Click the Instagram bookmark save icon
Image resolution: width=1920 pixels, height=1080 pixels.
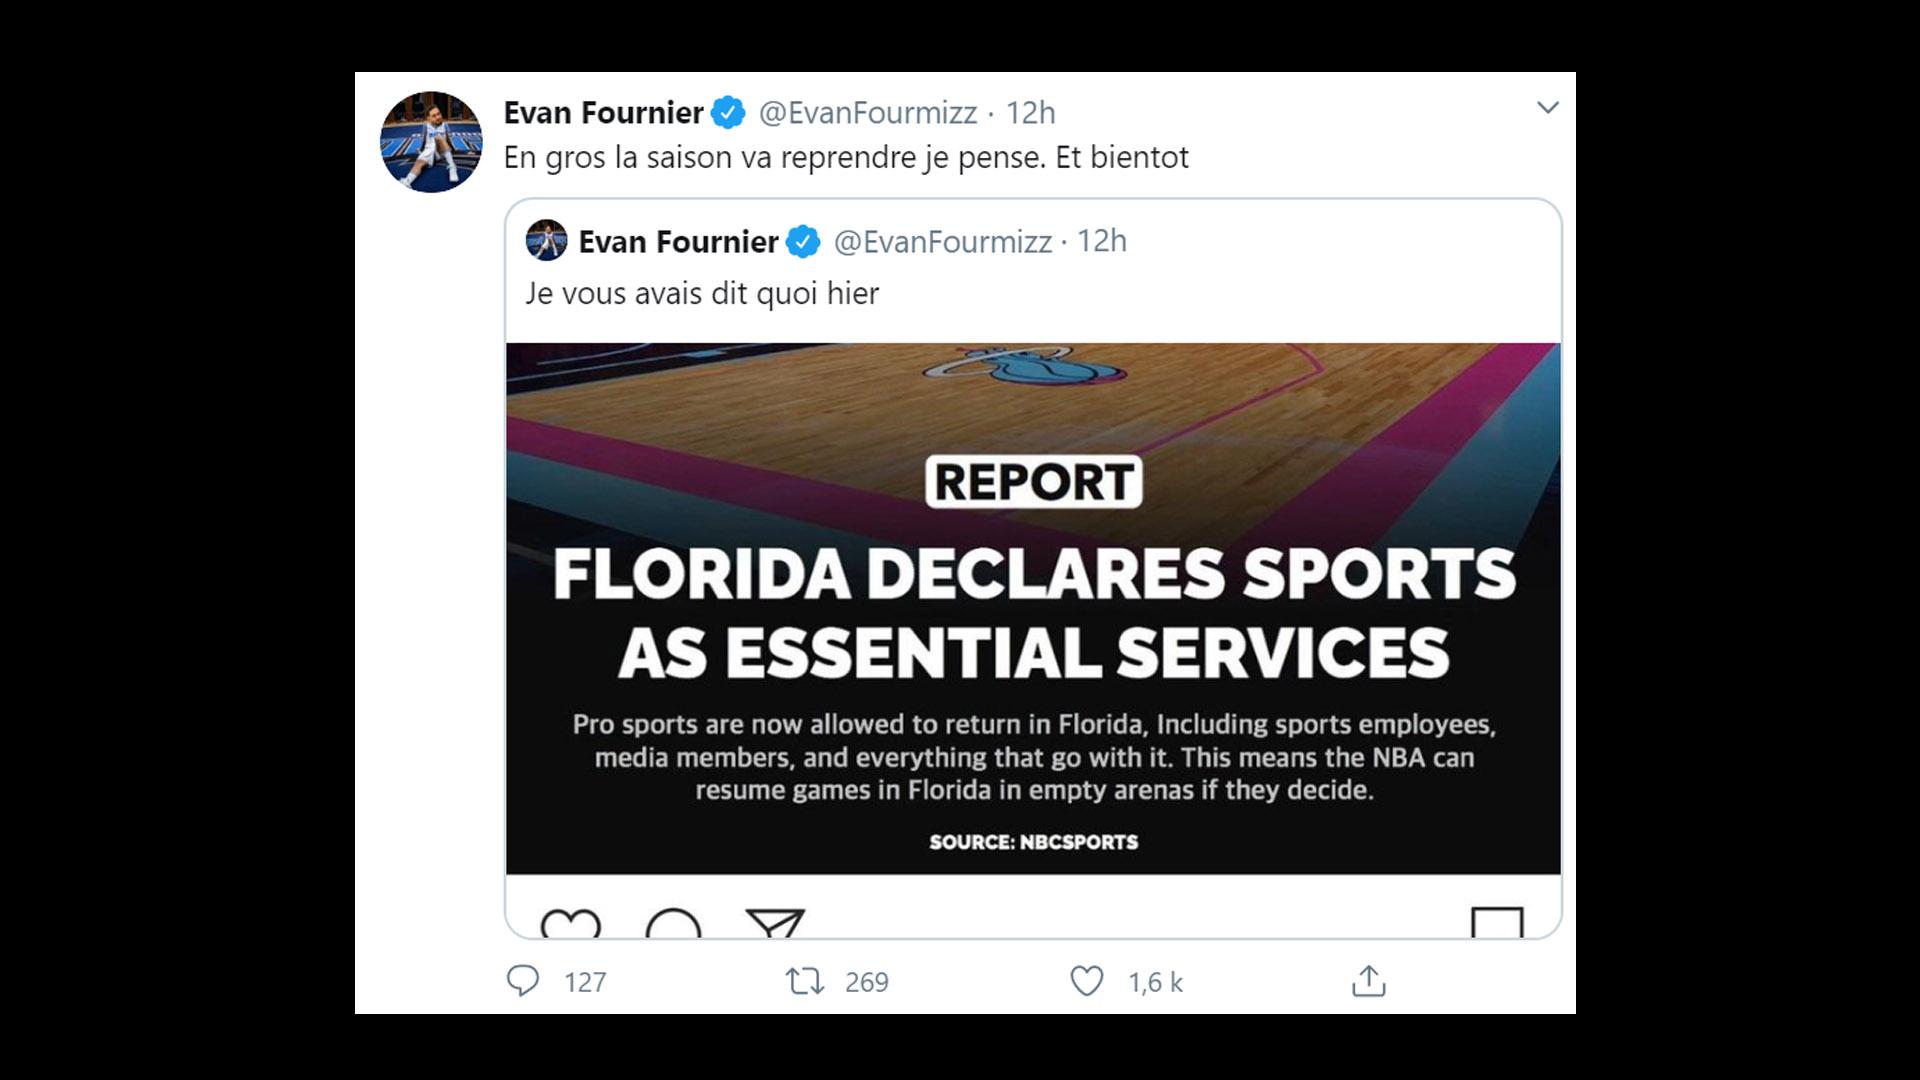click(x=1497, y=923)
